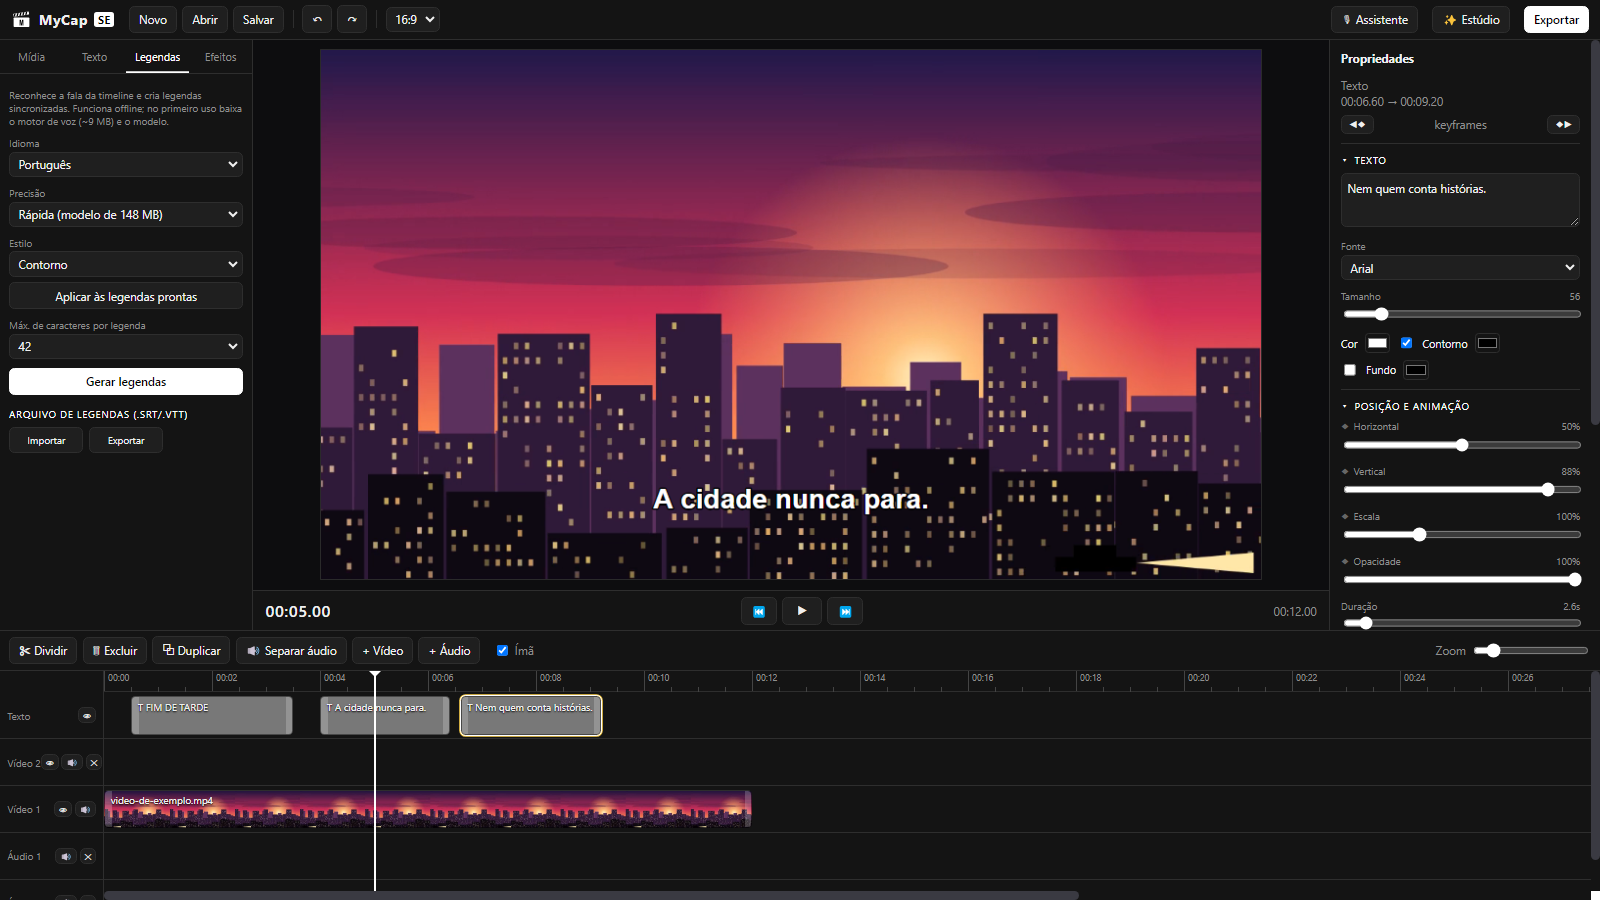Duplicate the selected clip with Duplicar
This screenshot has width=1600, height=900.
point(191,651)
